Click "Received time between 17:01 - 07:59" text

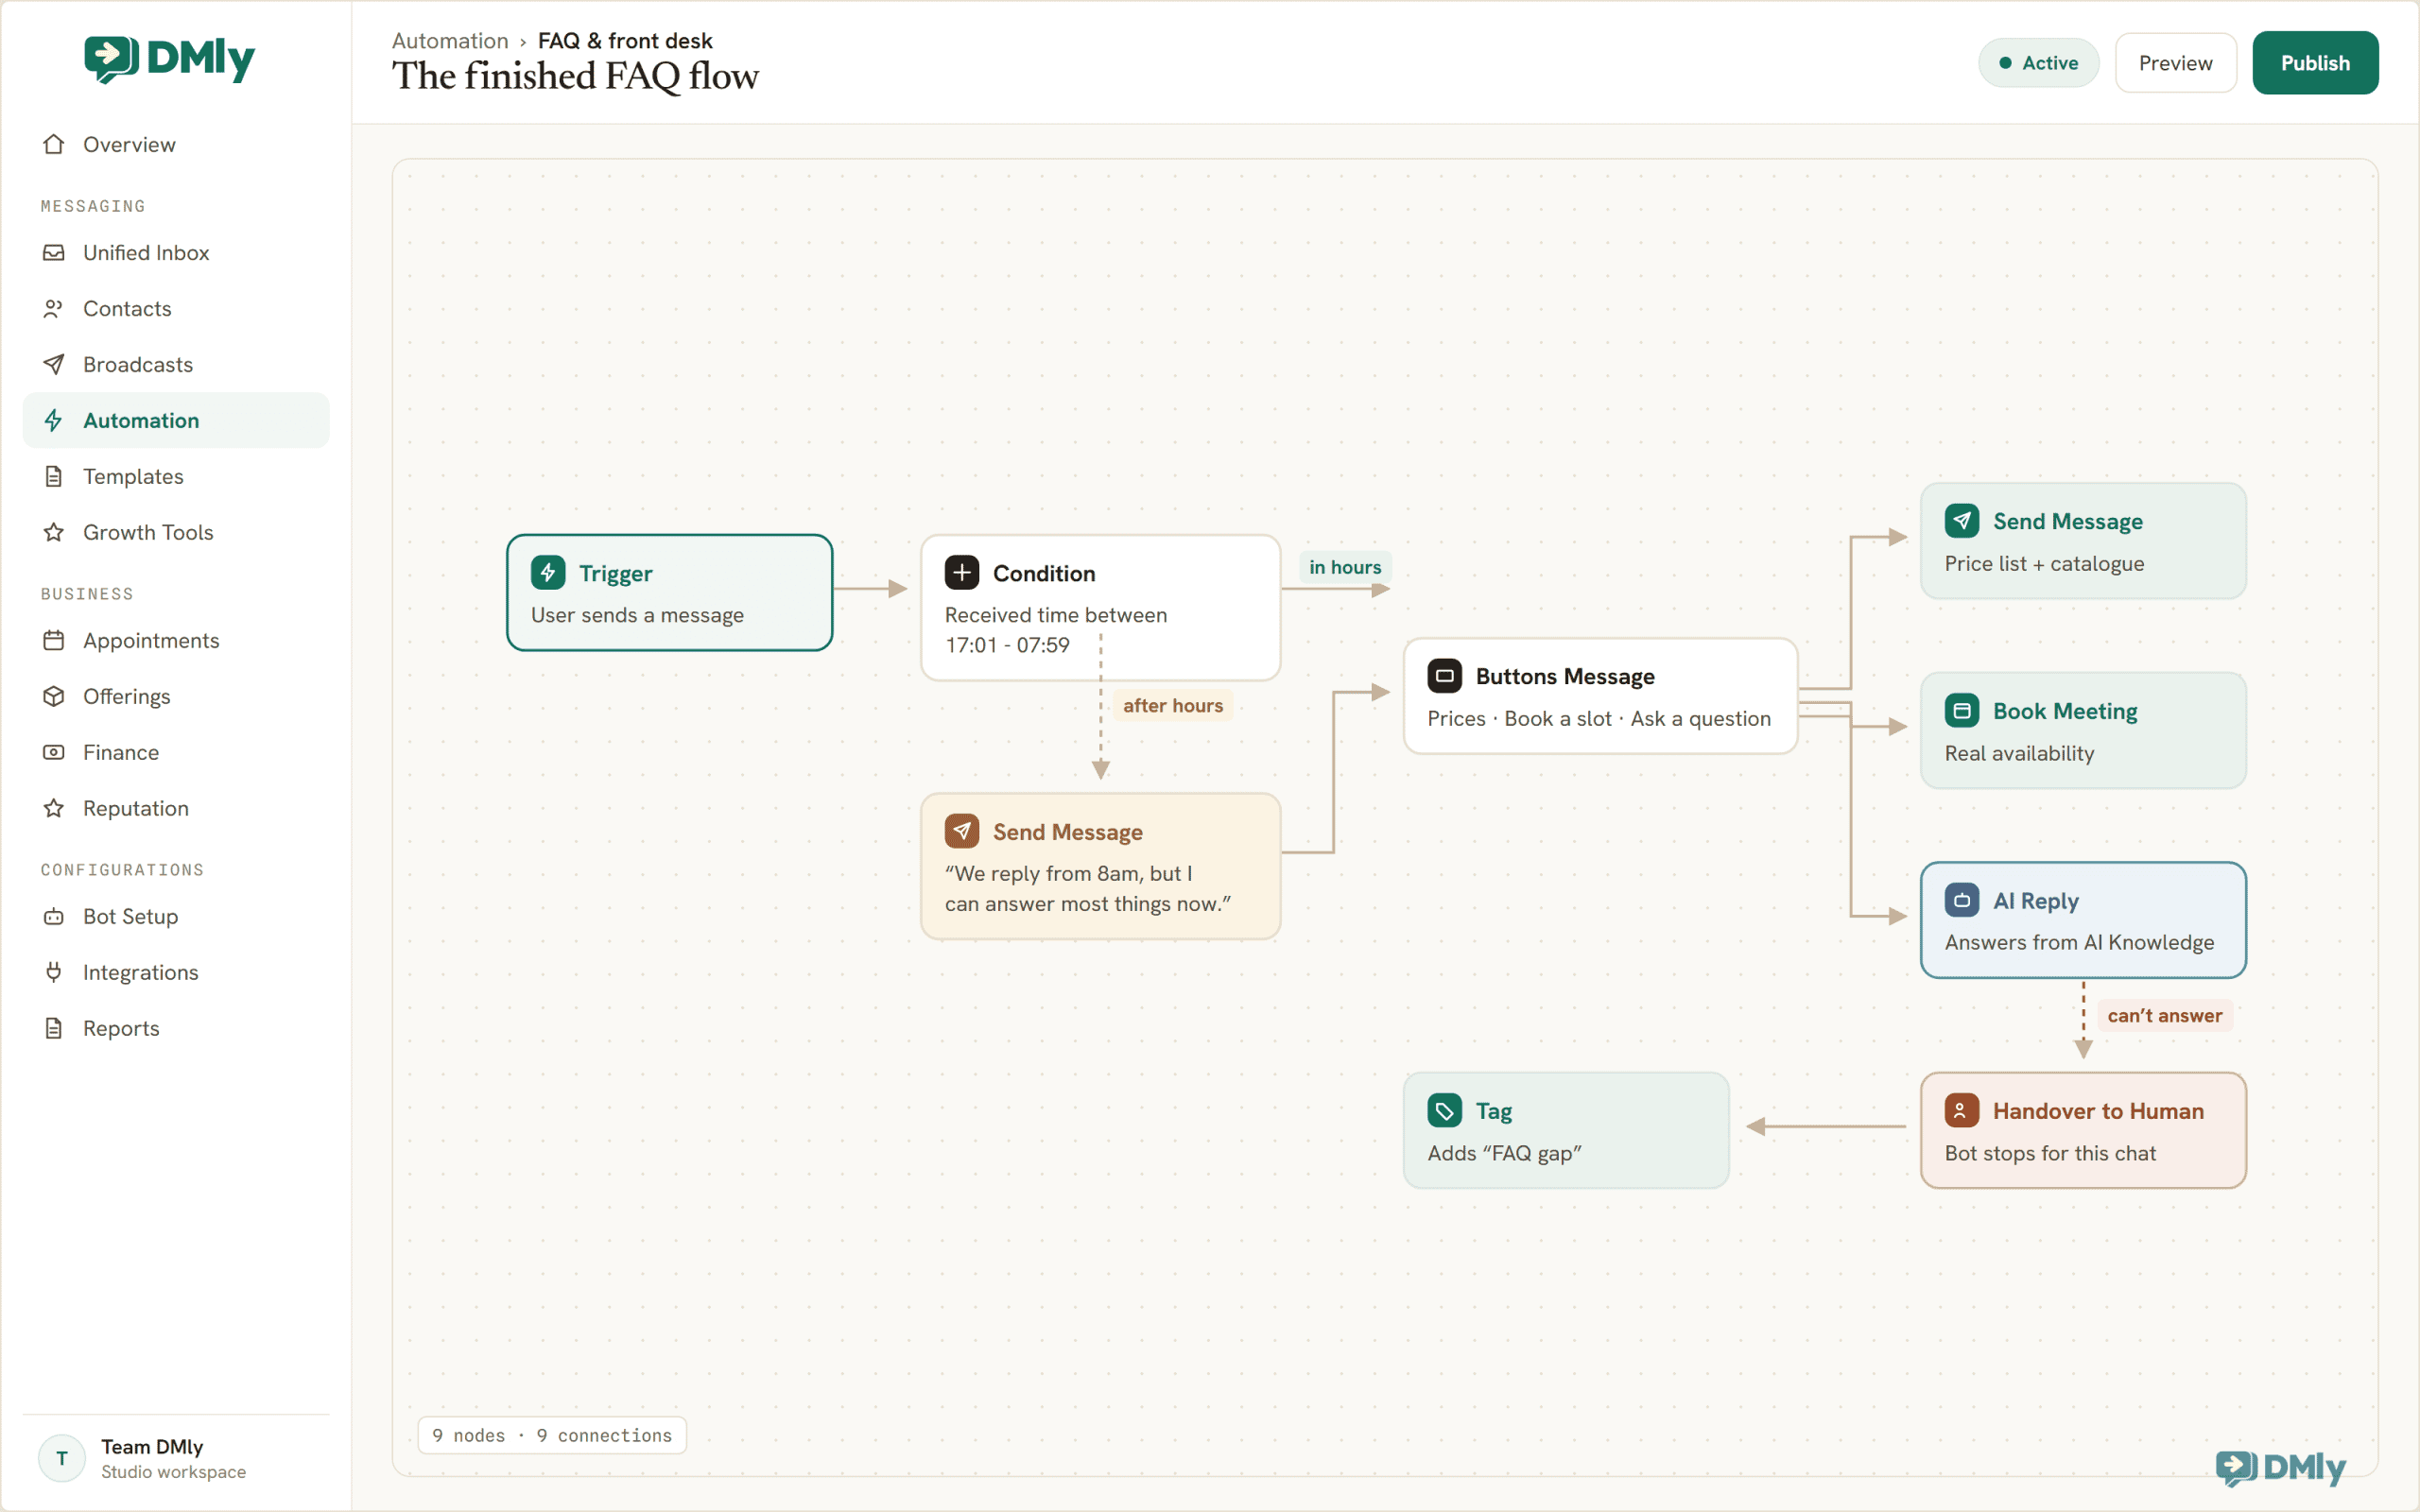click(1056, 630)
